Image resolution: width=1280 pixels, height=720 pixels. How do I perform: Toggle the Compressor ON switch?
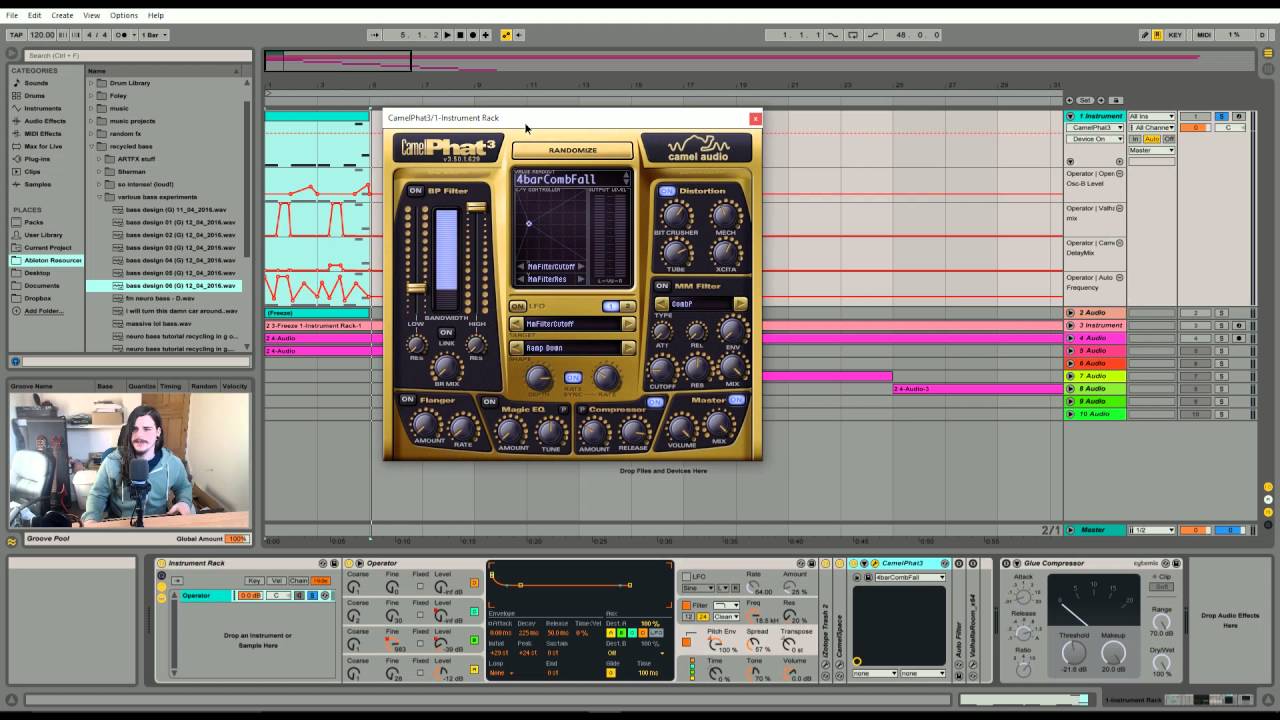654,402
